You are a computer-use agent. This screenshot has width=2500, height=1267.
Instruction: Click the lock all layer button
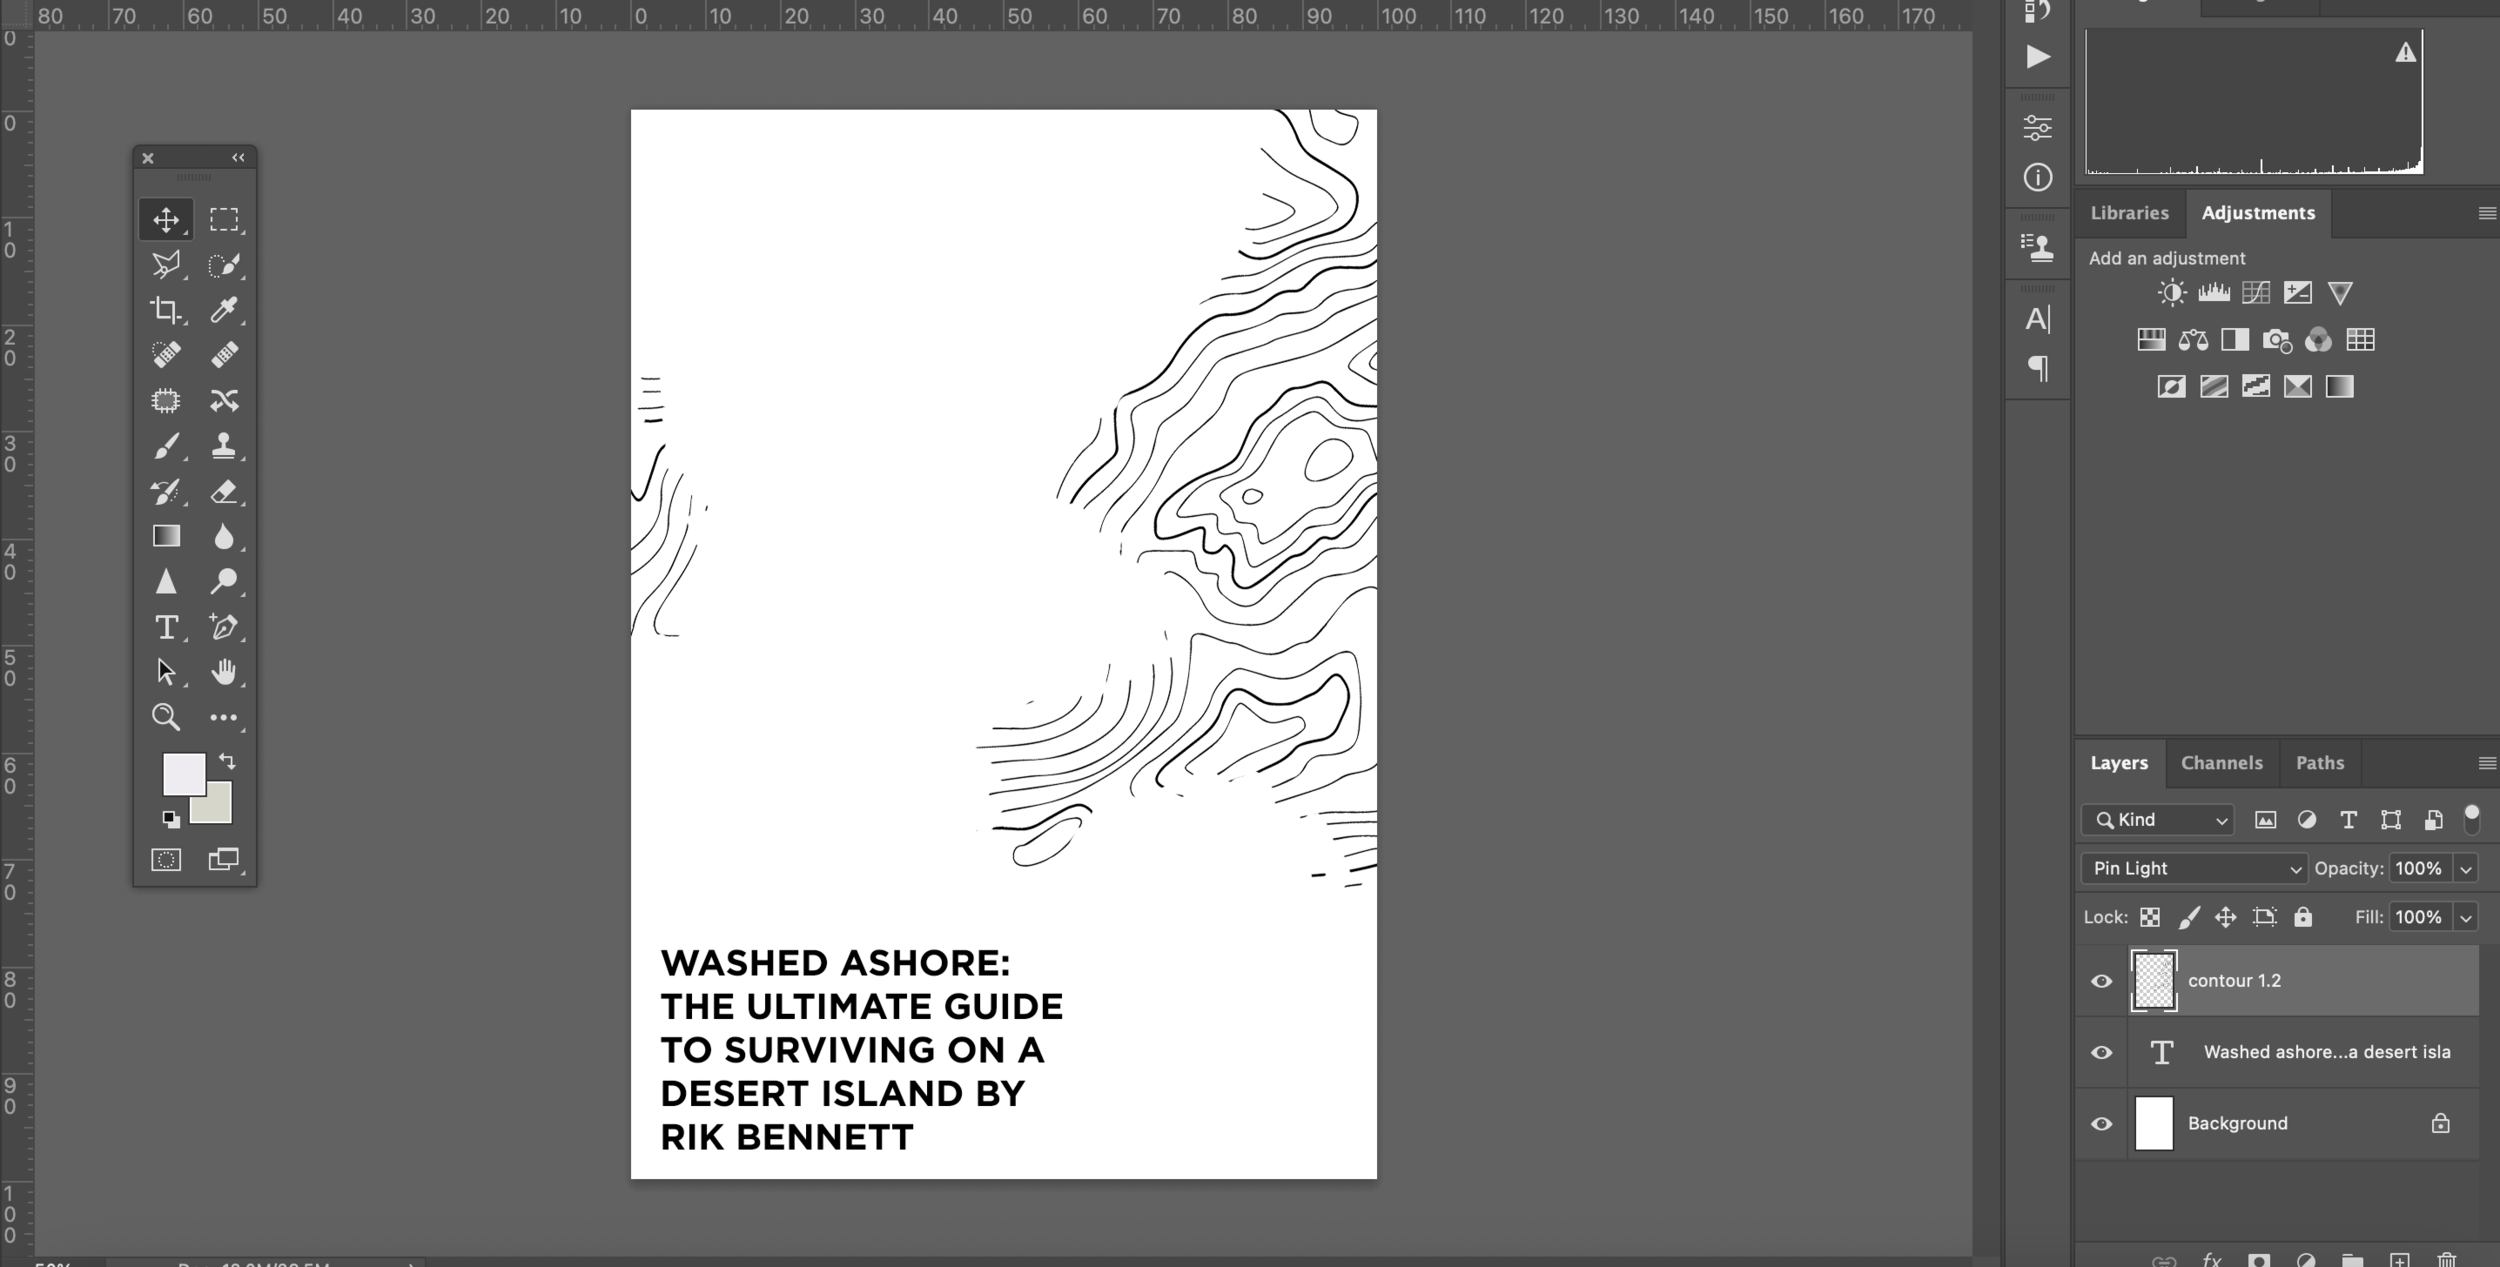(x=2303, y=917)
